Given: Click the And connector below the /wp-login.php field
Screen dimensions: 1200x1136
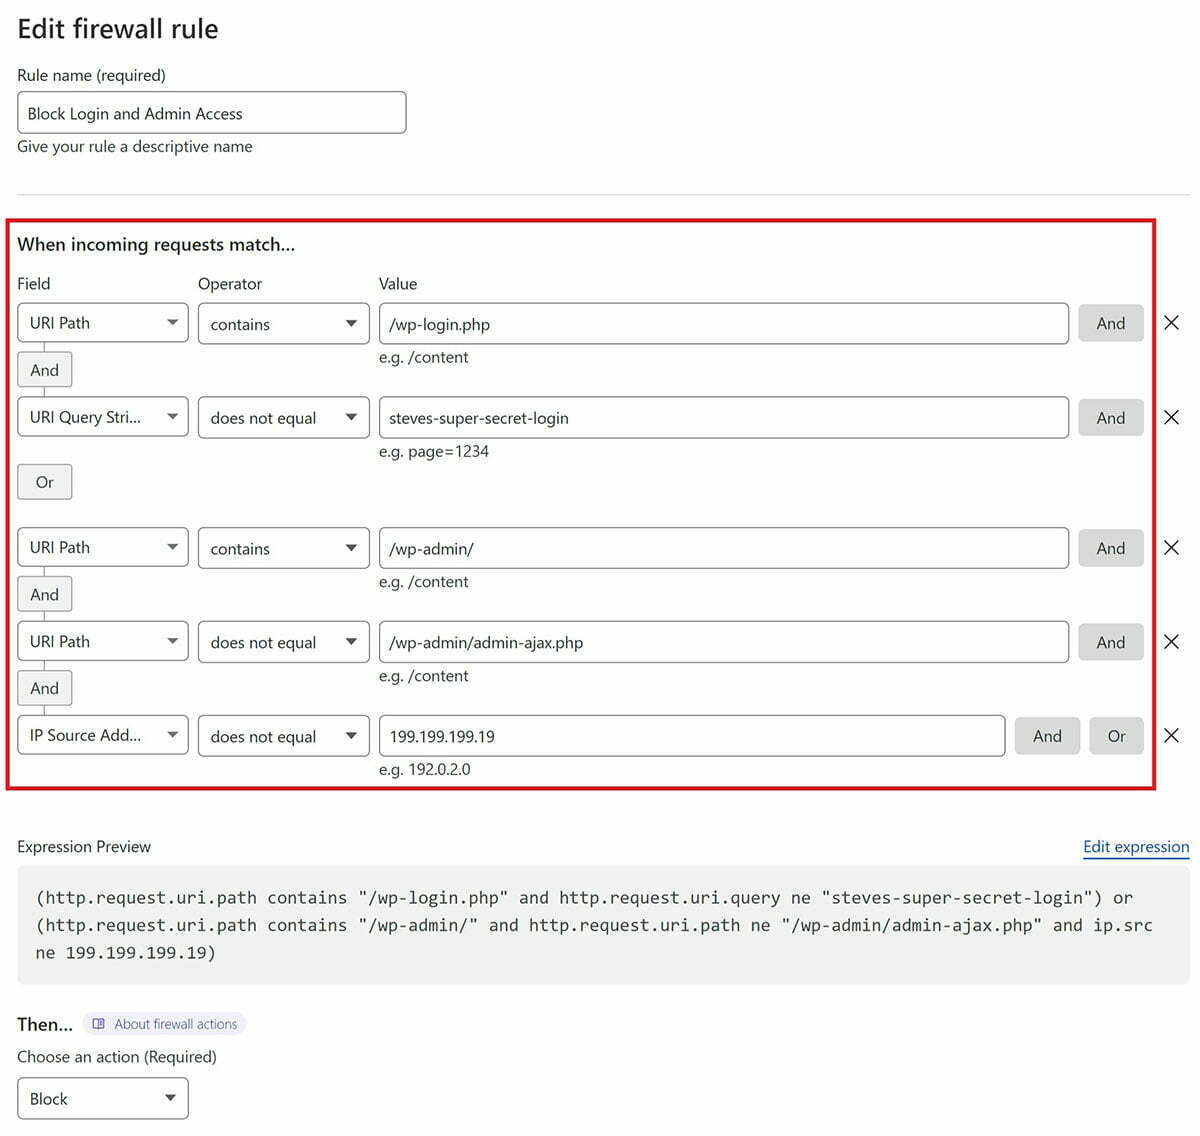Looking at the screenshot, I should pyautogui.click(x=45, y=370).
